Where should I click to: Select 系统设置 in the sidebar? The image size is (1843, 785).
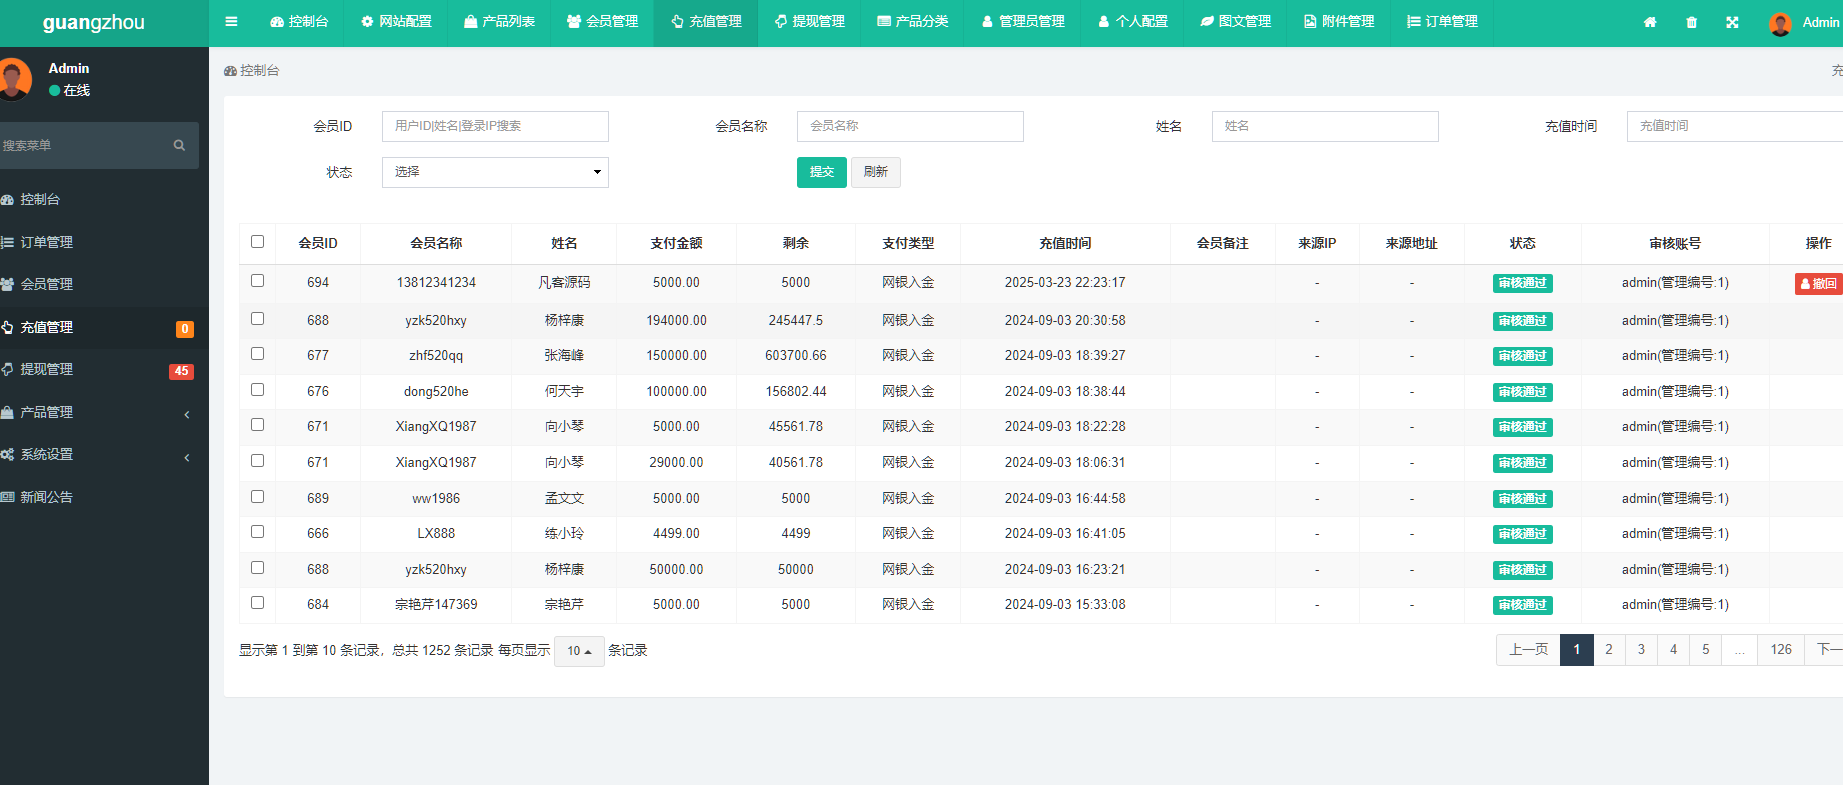[x=47, y=454]
